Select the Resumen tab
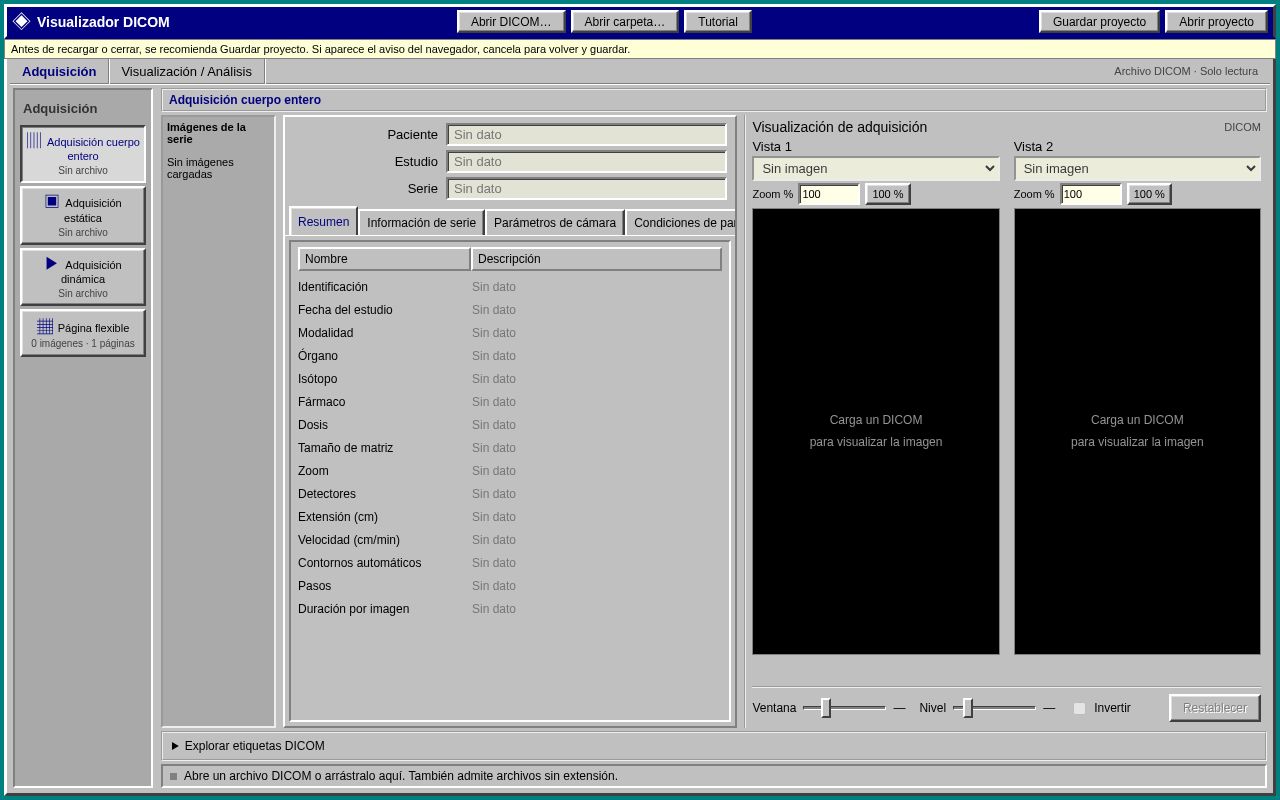This screenshot has width=1280, height=800. click(x=323, y=222)
